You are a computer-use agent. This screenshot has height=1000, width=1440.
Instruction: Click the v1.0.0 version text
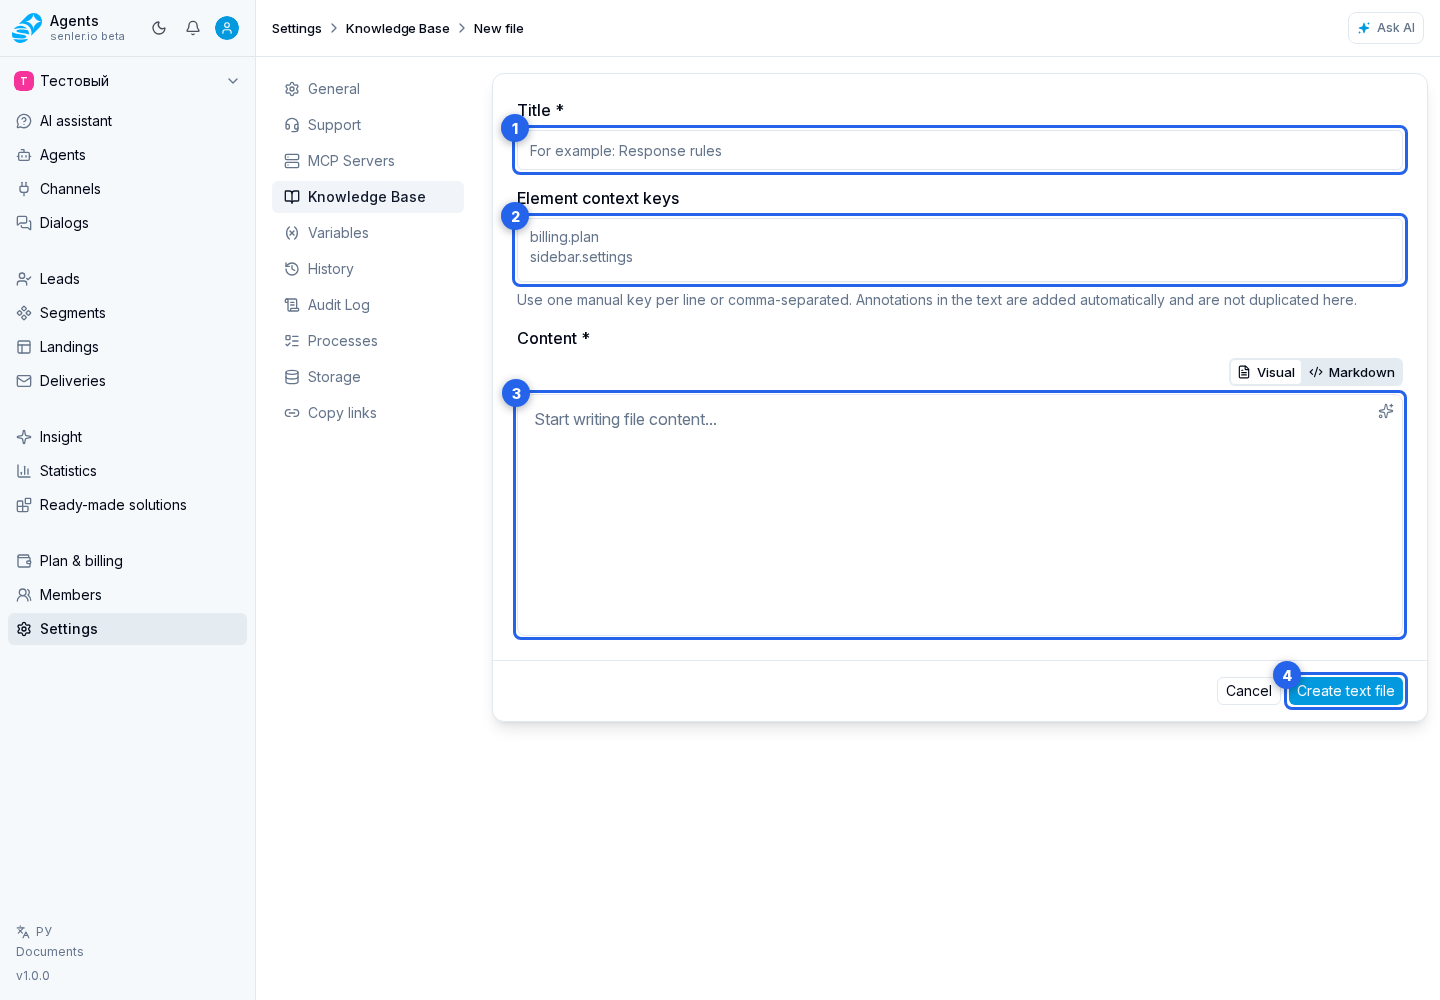[x=33, y=976]
